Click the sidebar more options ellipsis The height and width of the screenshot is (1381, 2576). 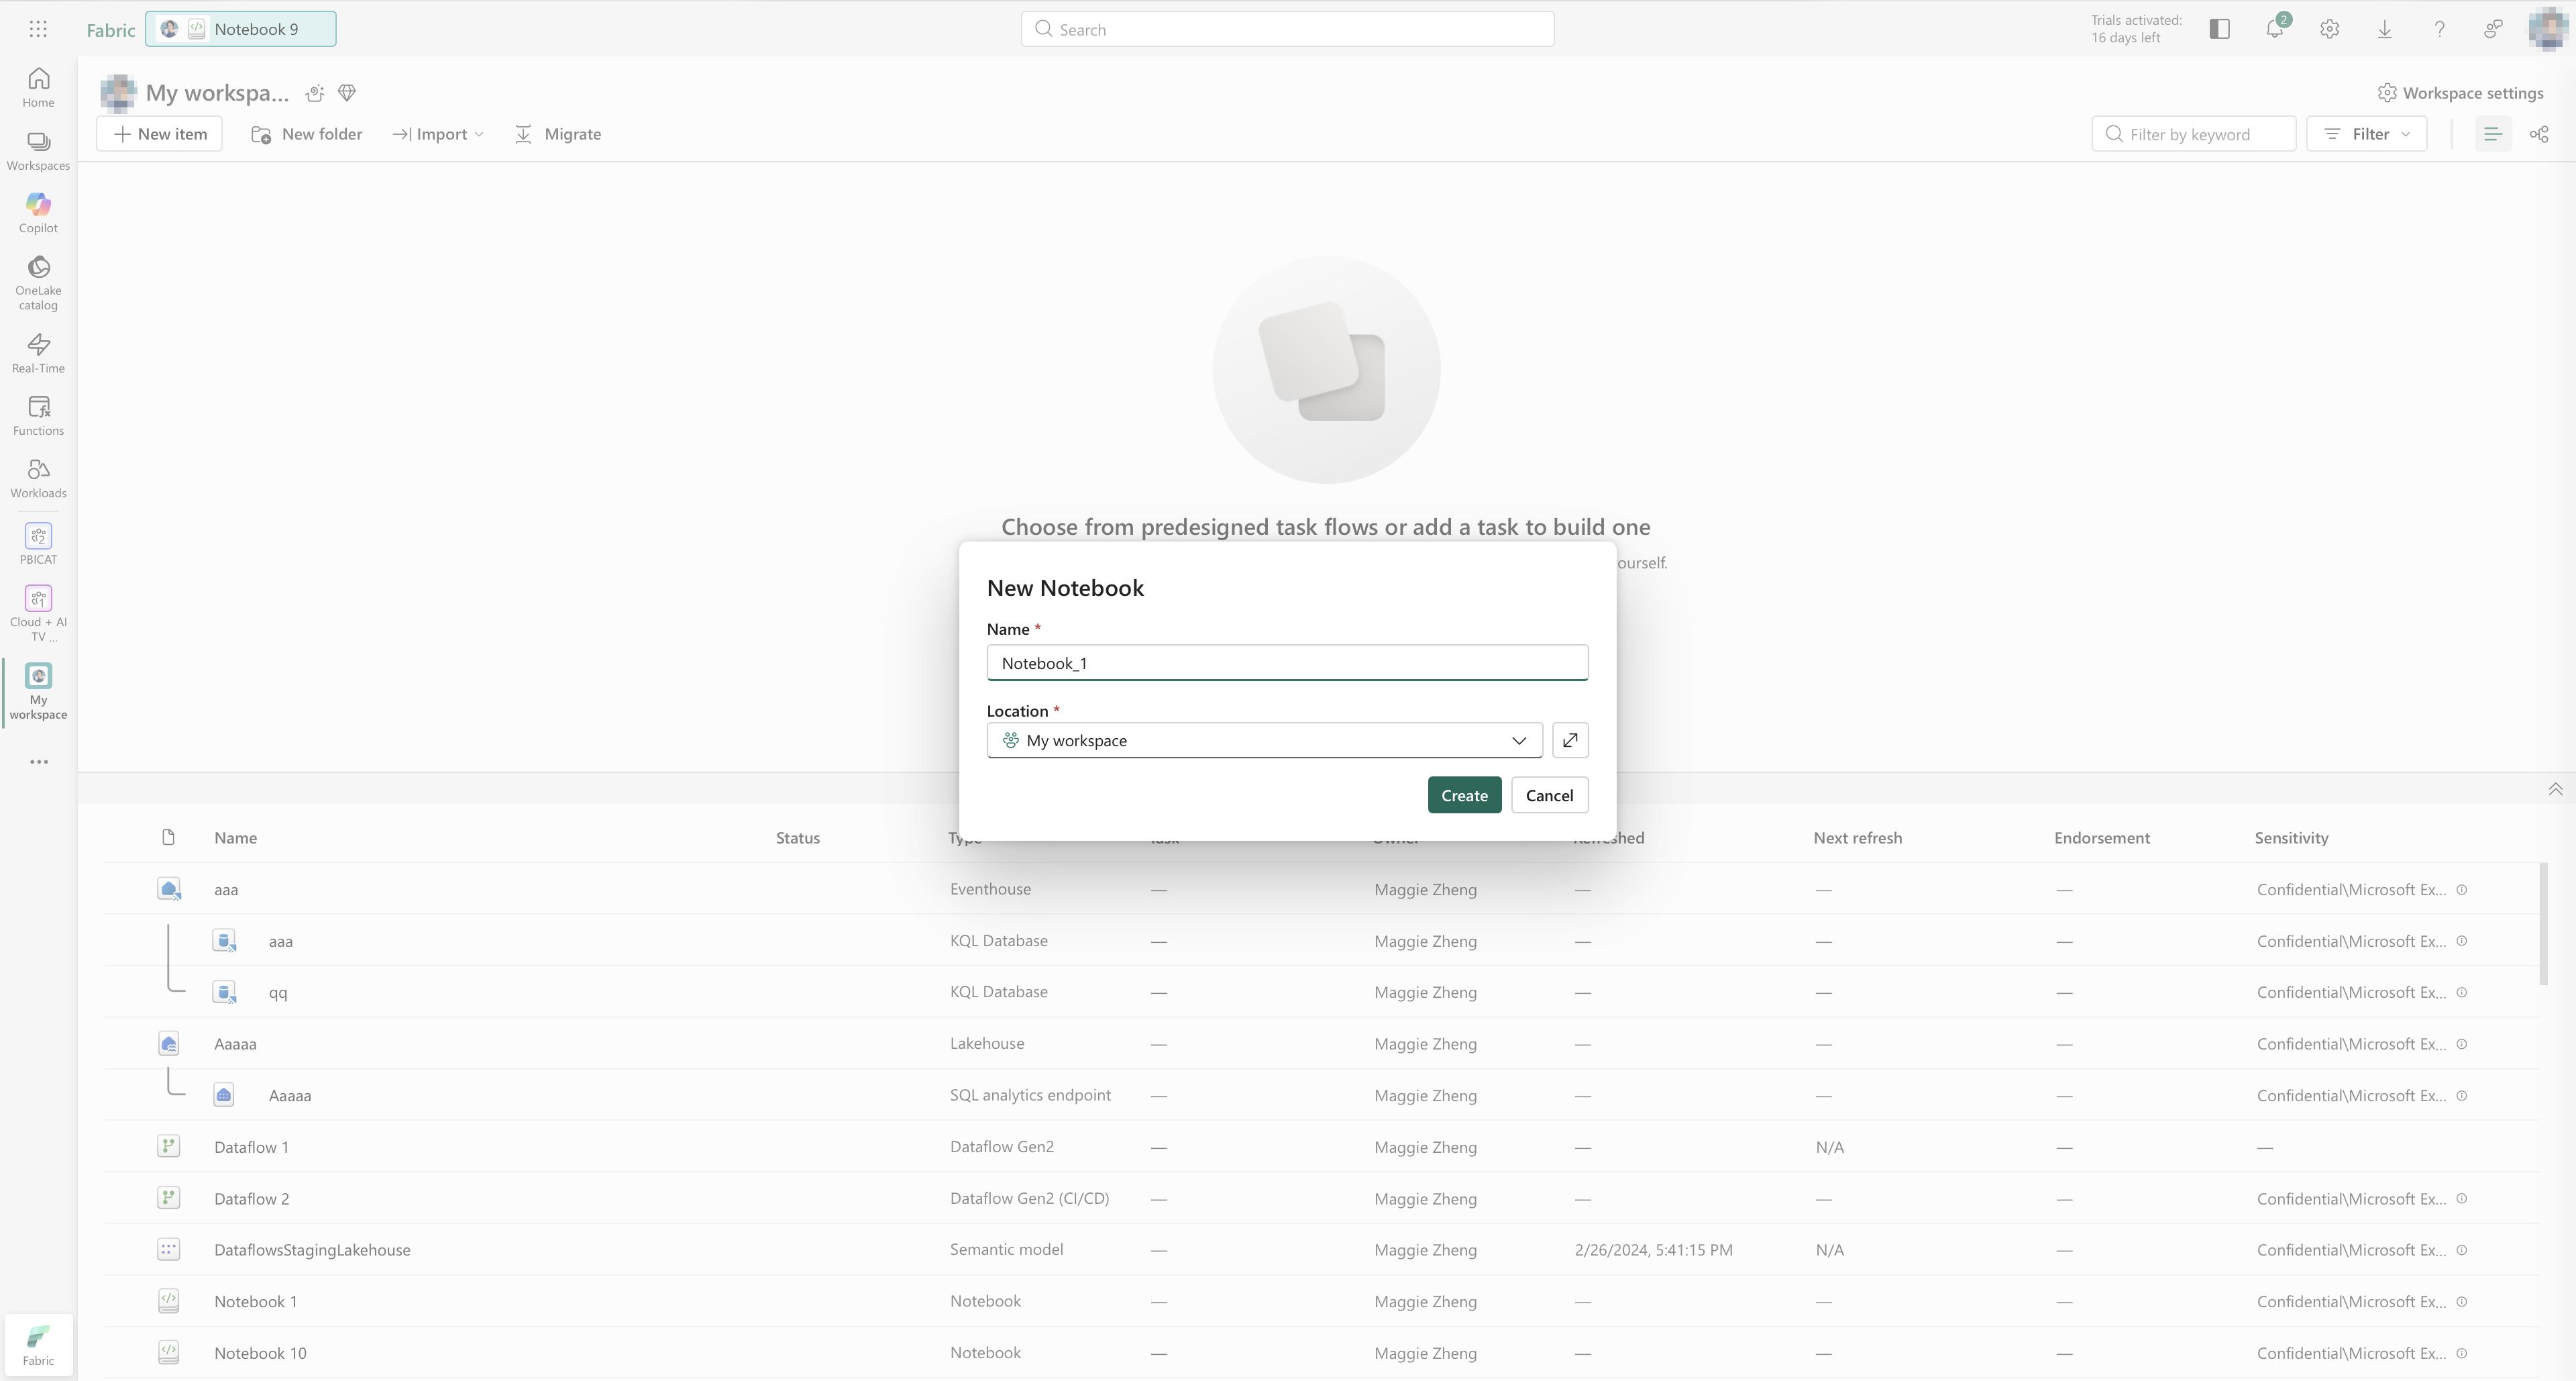click(x=38, y=762)
